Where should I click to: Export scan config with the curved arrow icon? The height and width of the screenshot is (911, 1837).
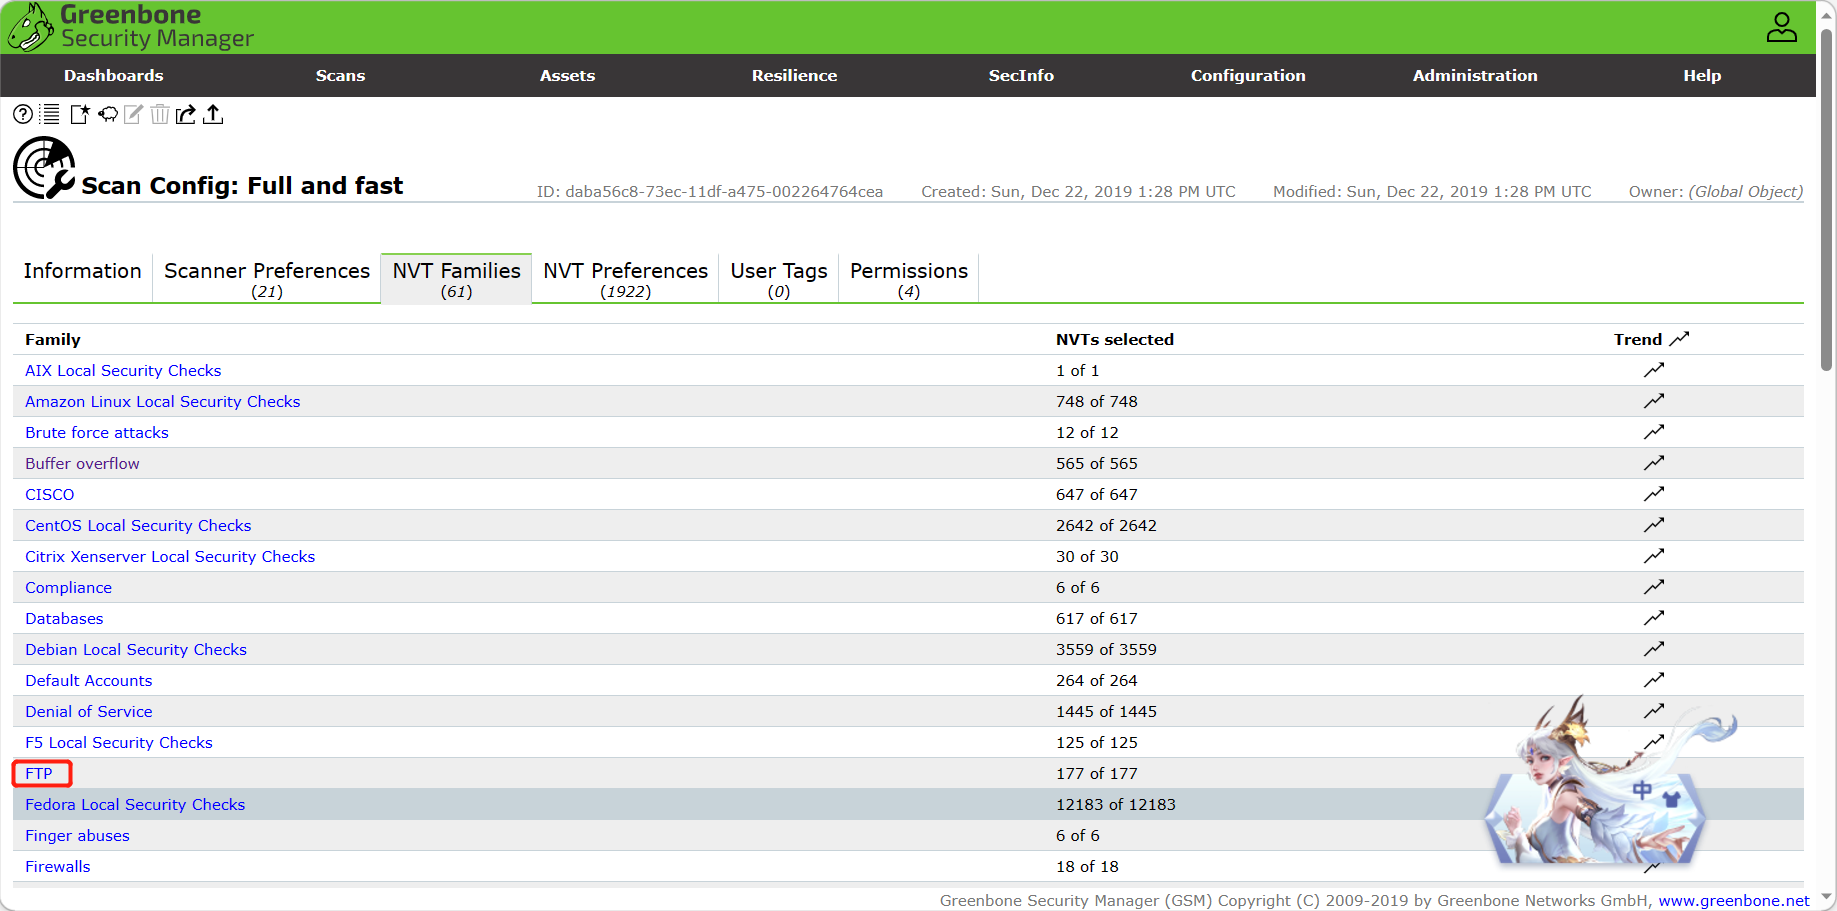coord(186,114)
